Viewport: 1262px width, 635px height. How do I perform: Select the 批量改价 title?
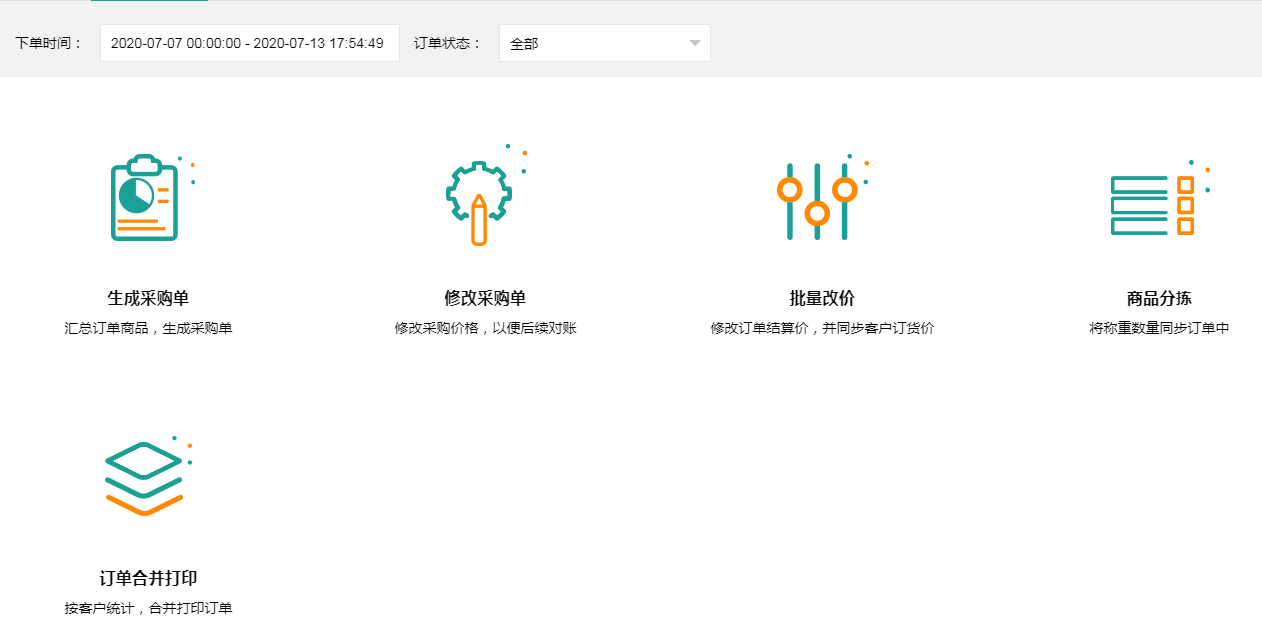pyautogui.click(x=822, y=298)
